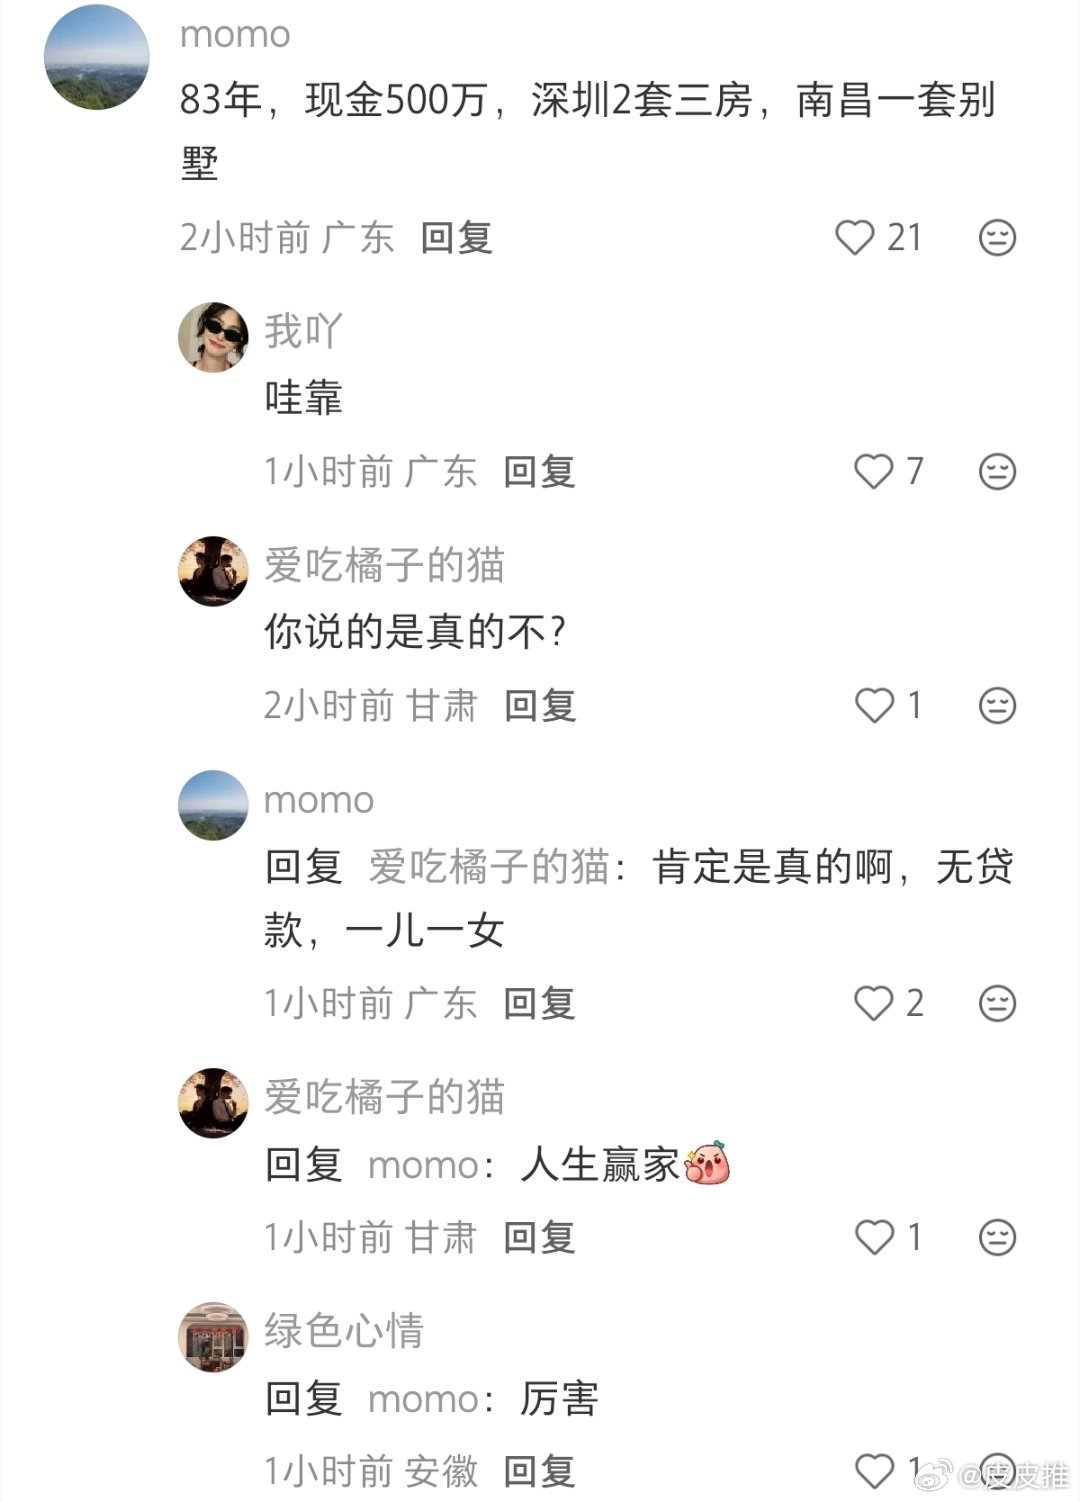Open 爱吃橘子的猫 username link
Viewport: 1080px width, 1502px height.
[384, 565]
